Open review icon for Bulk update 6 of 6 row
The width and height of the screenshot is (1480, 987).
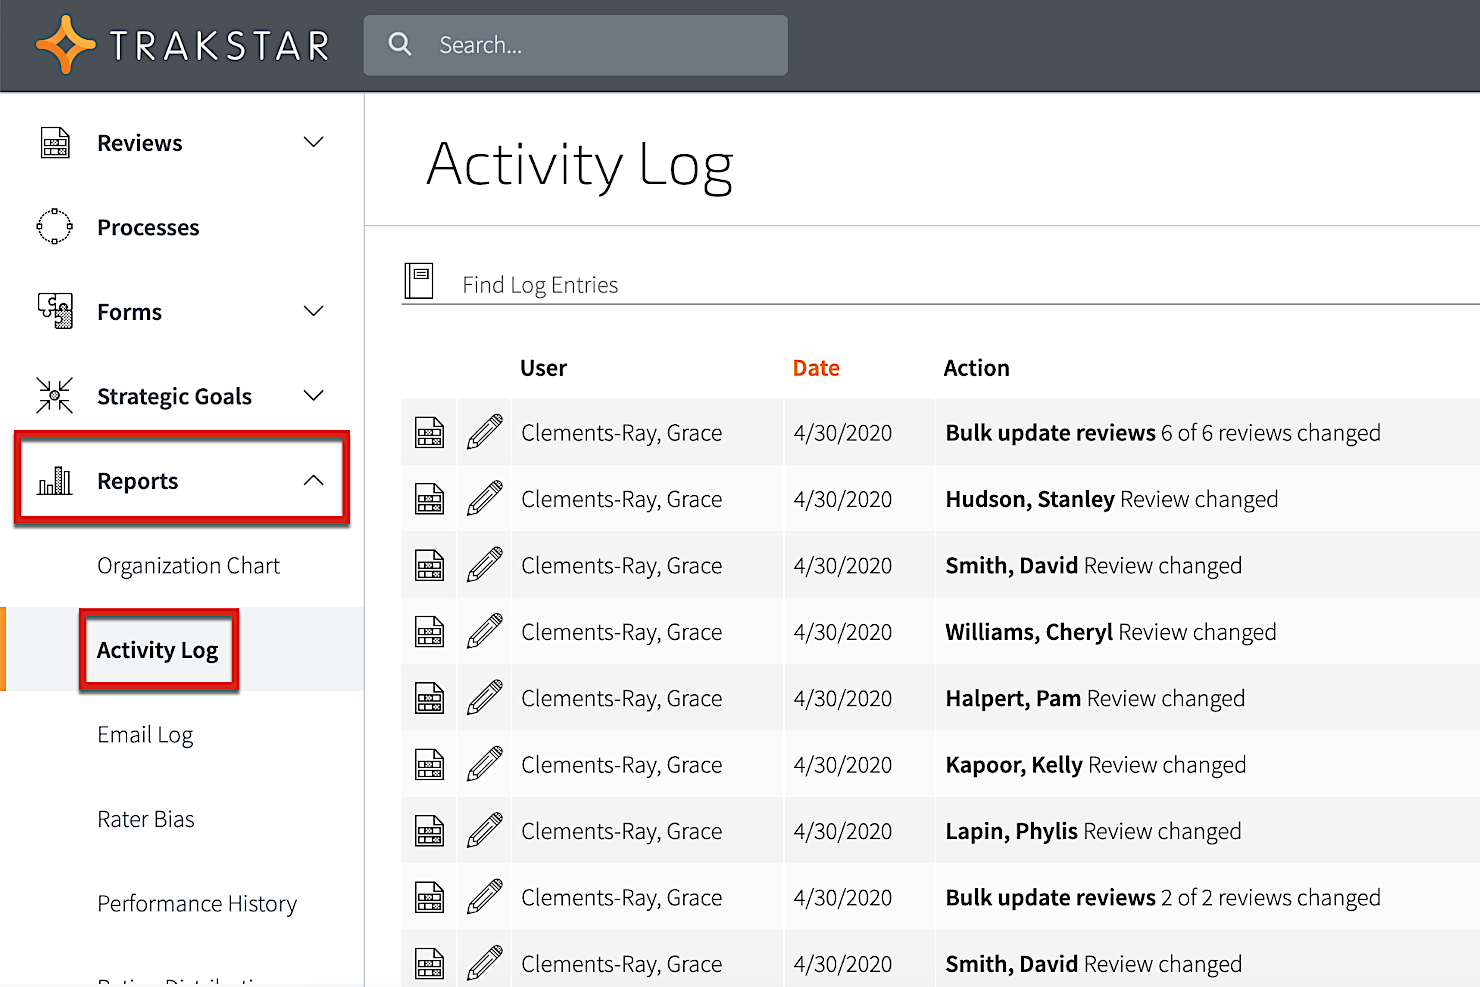click(430, 433)
